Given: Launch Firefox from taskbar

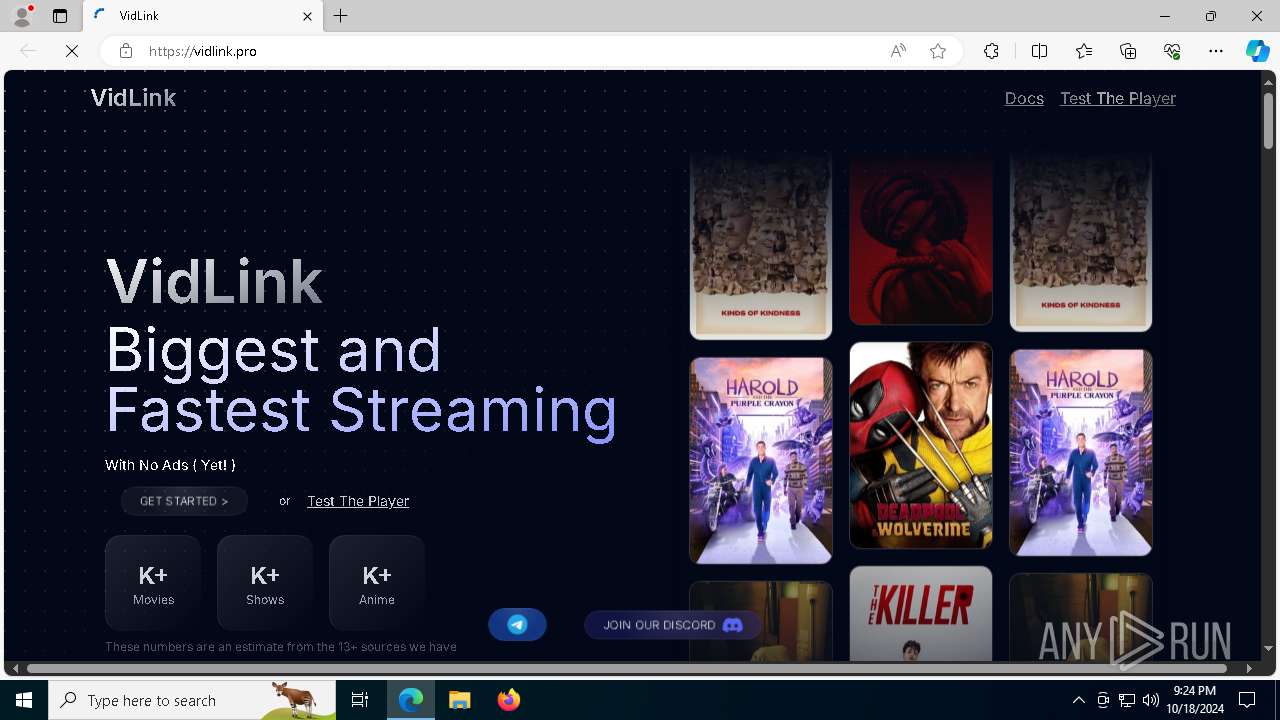Looking at the screenshot, I should [508, 700].
